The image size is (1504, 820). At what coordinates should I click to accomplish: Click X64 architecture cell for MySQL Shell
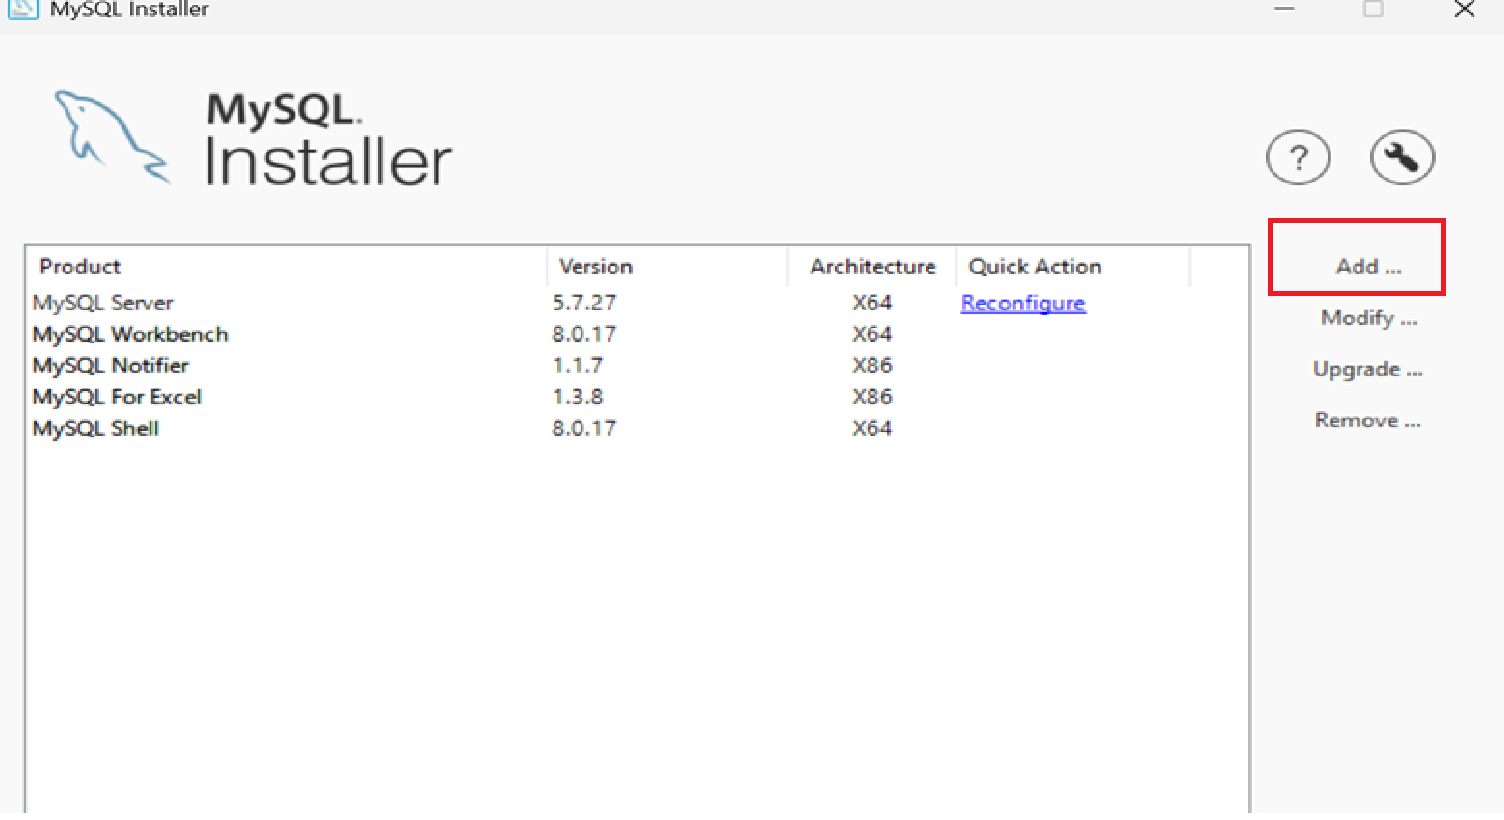point(872,428)
